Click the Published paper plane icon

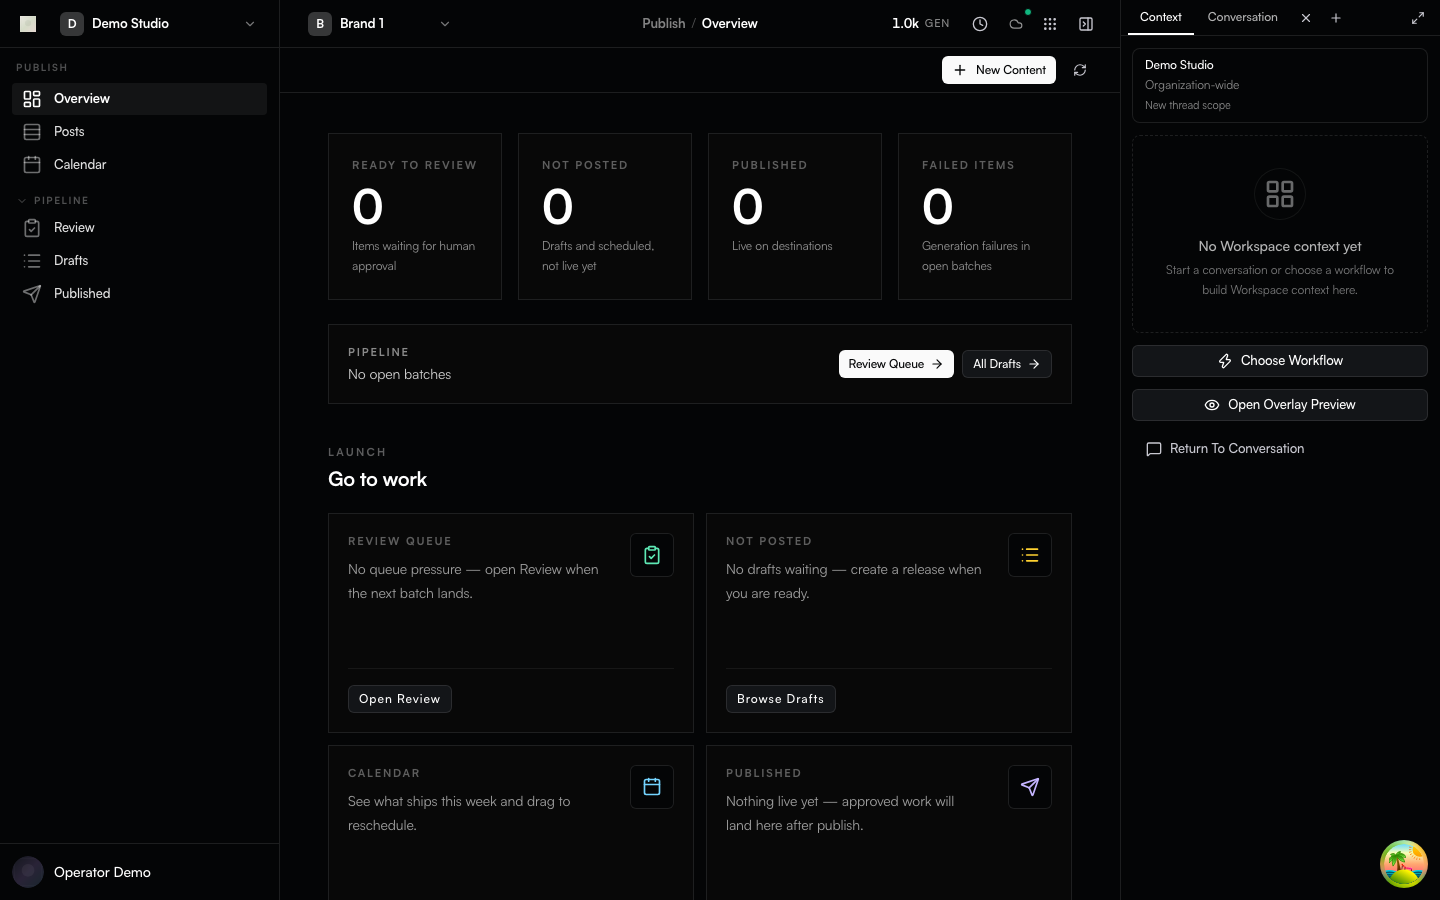1030,787
